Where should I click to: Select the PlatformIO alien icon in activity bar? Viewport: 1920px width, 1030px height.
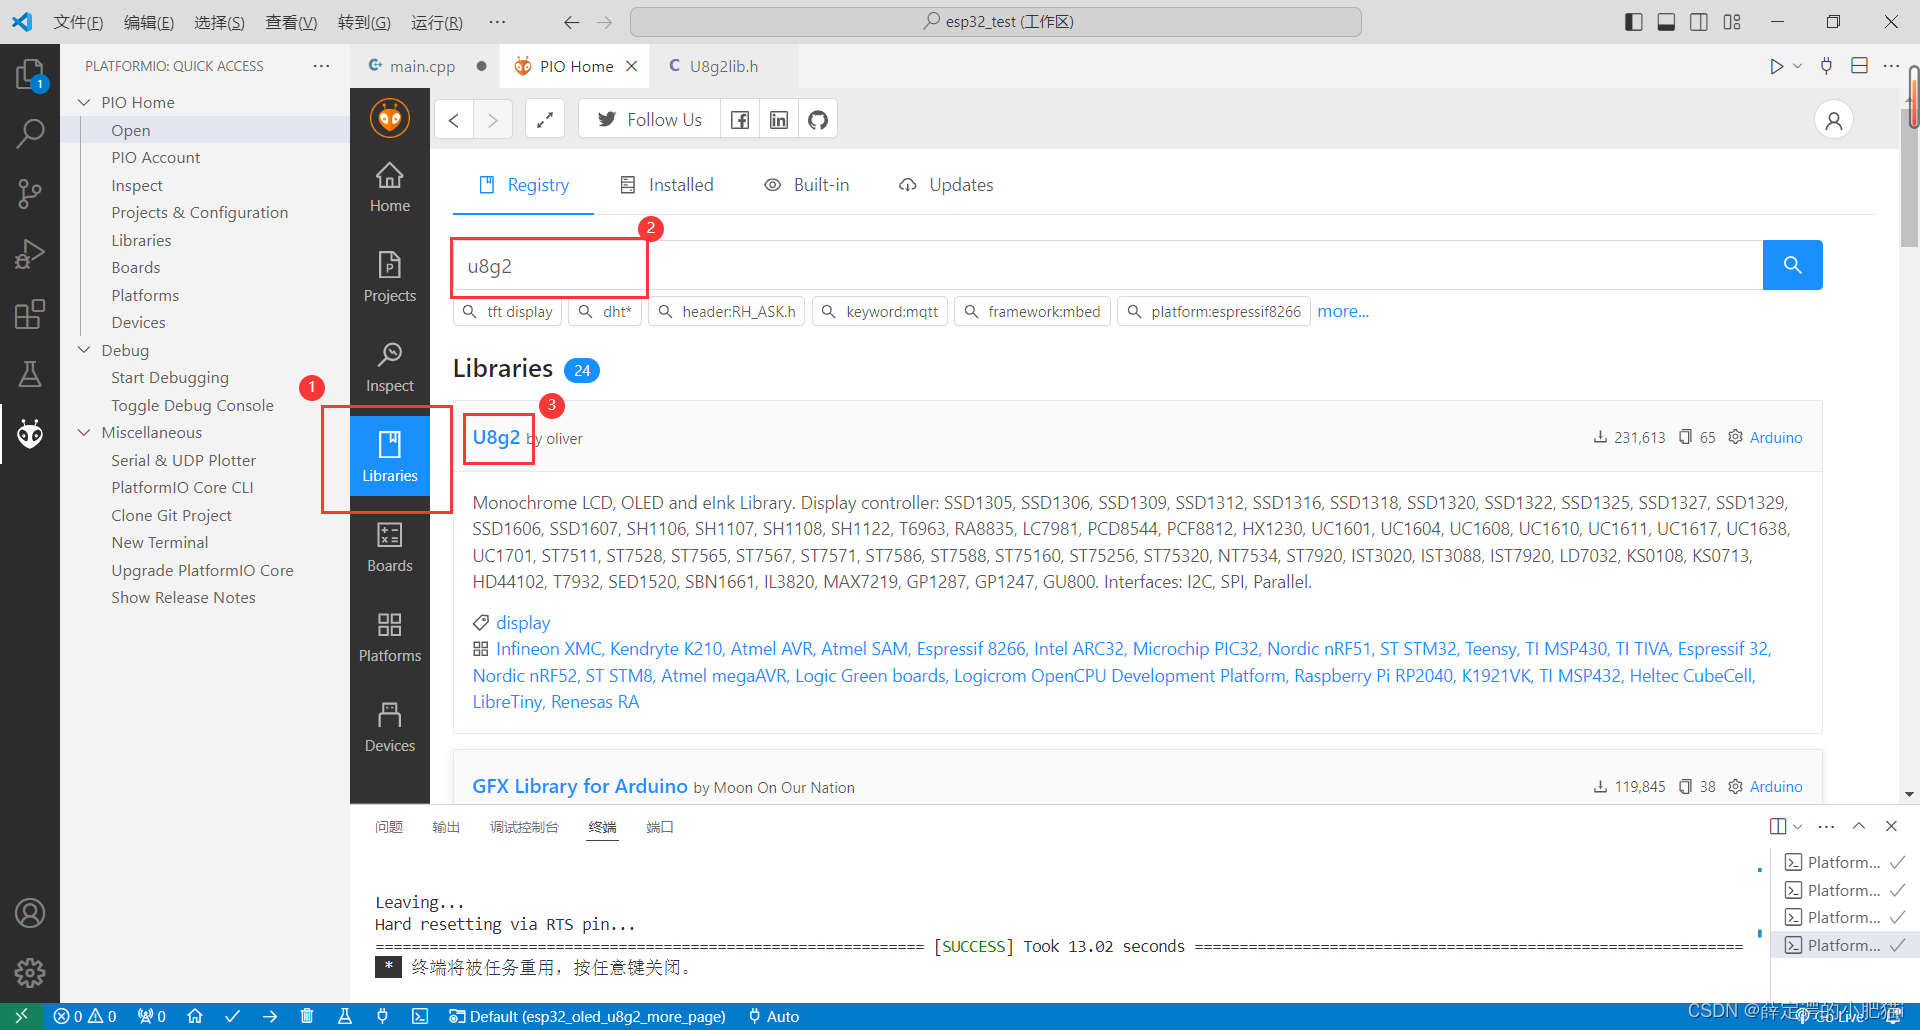[x=30, y=434]
